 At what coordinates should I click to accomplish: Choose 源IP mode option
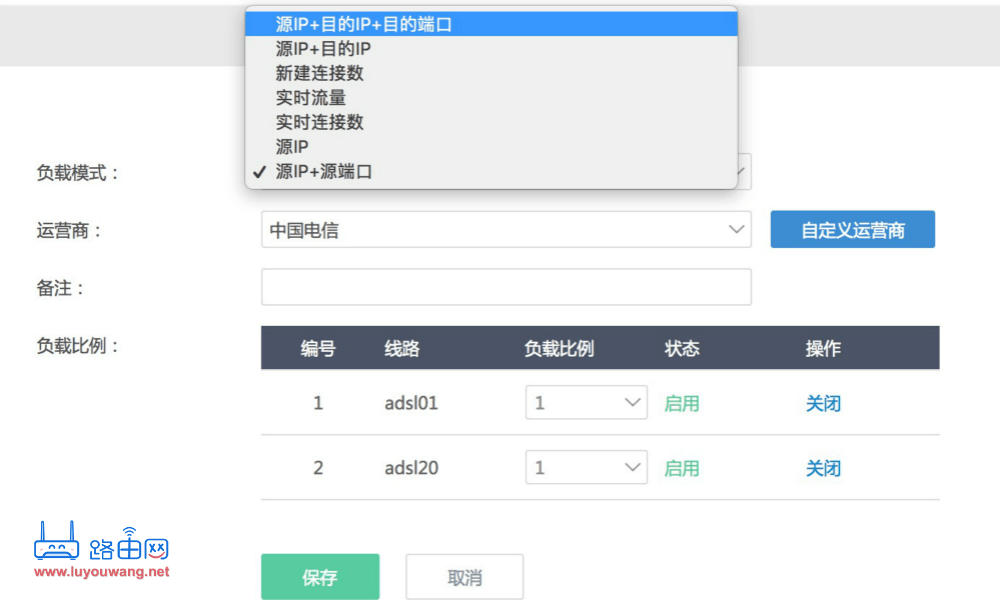289,146
